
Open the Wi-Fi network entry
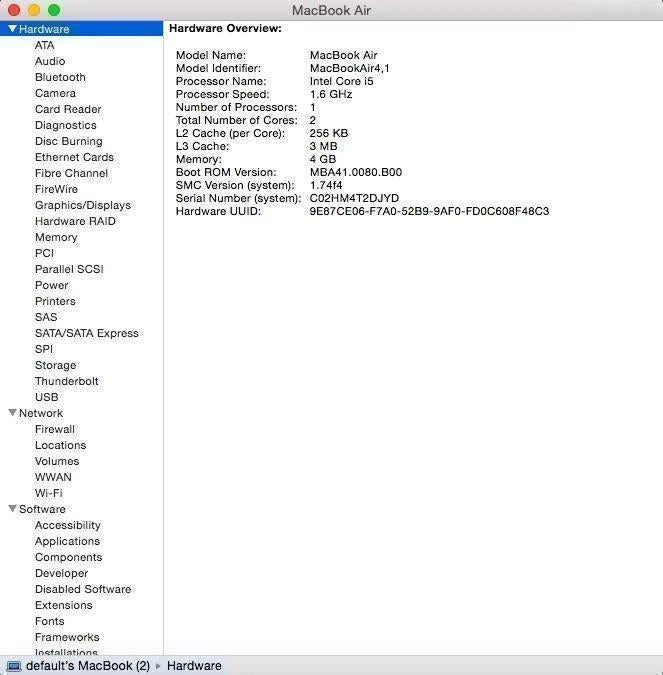click(x=48, y=493)
